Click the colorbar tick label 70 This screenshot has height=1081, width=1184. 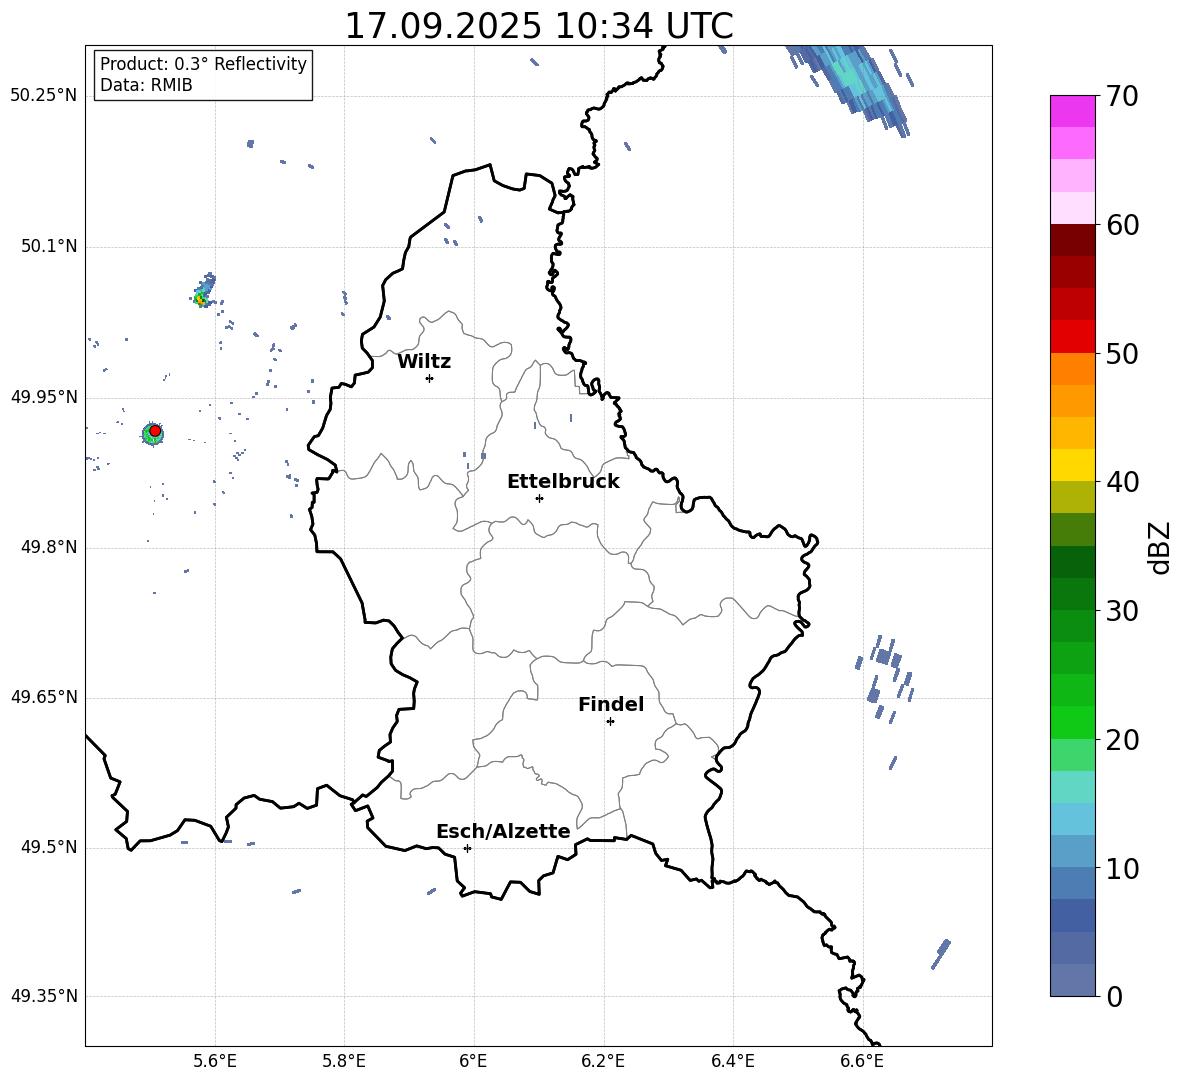coord(1122,97)
